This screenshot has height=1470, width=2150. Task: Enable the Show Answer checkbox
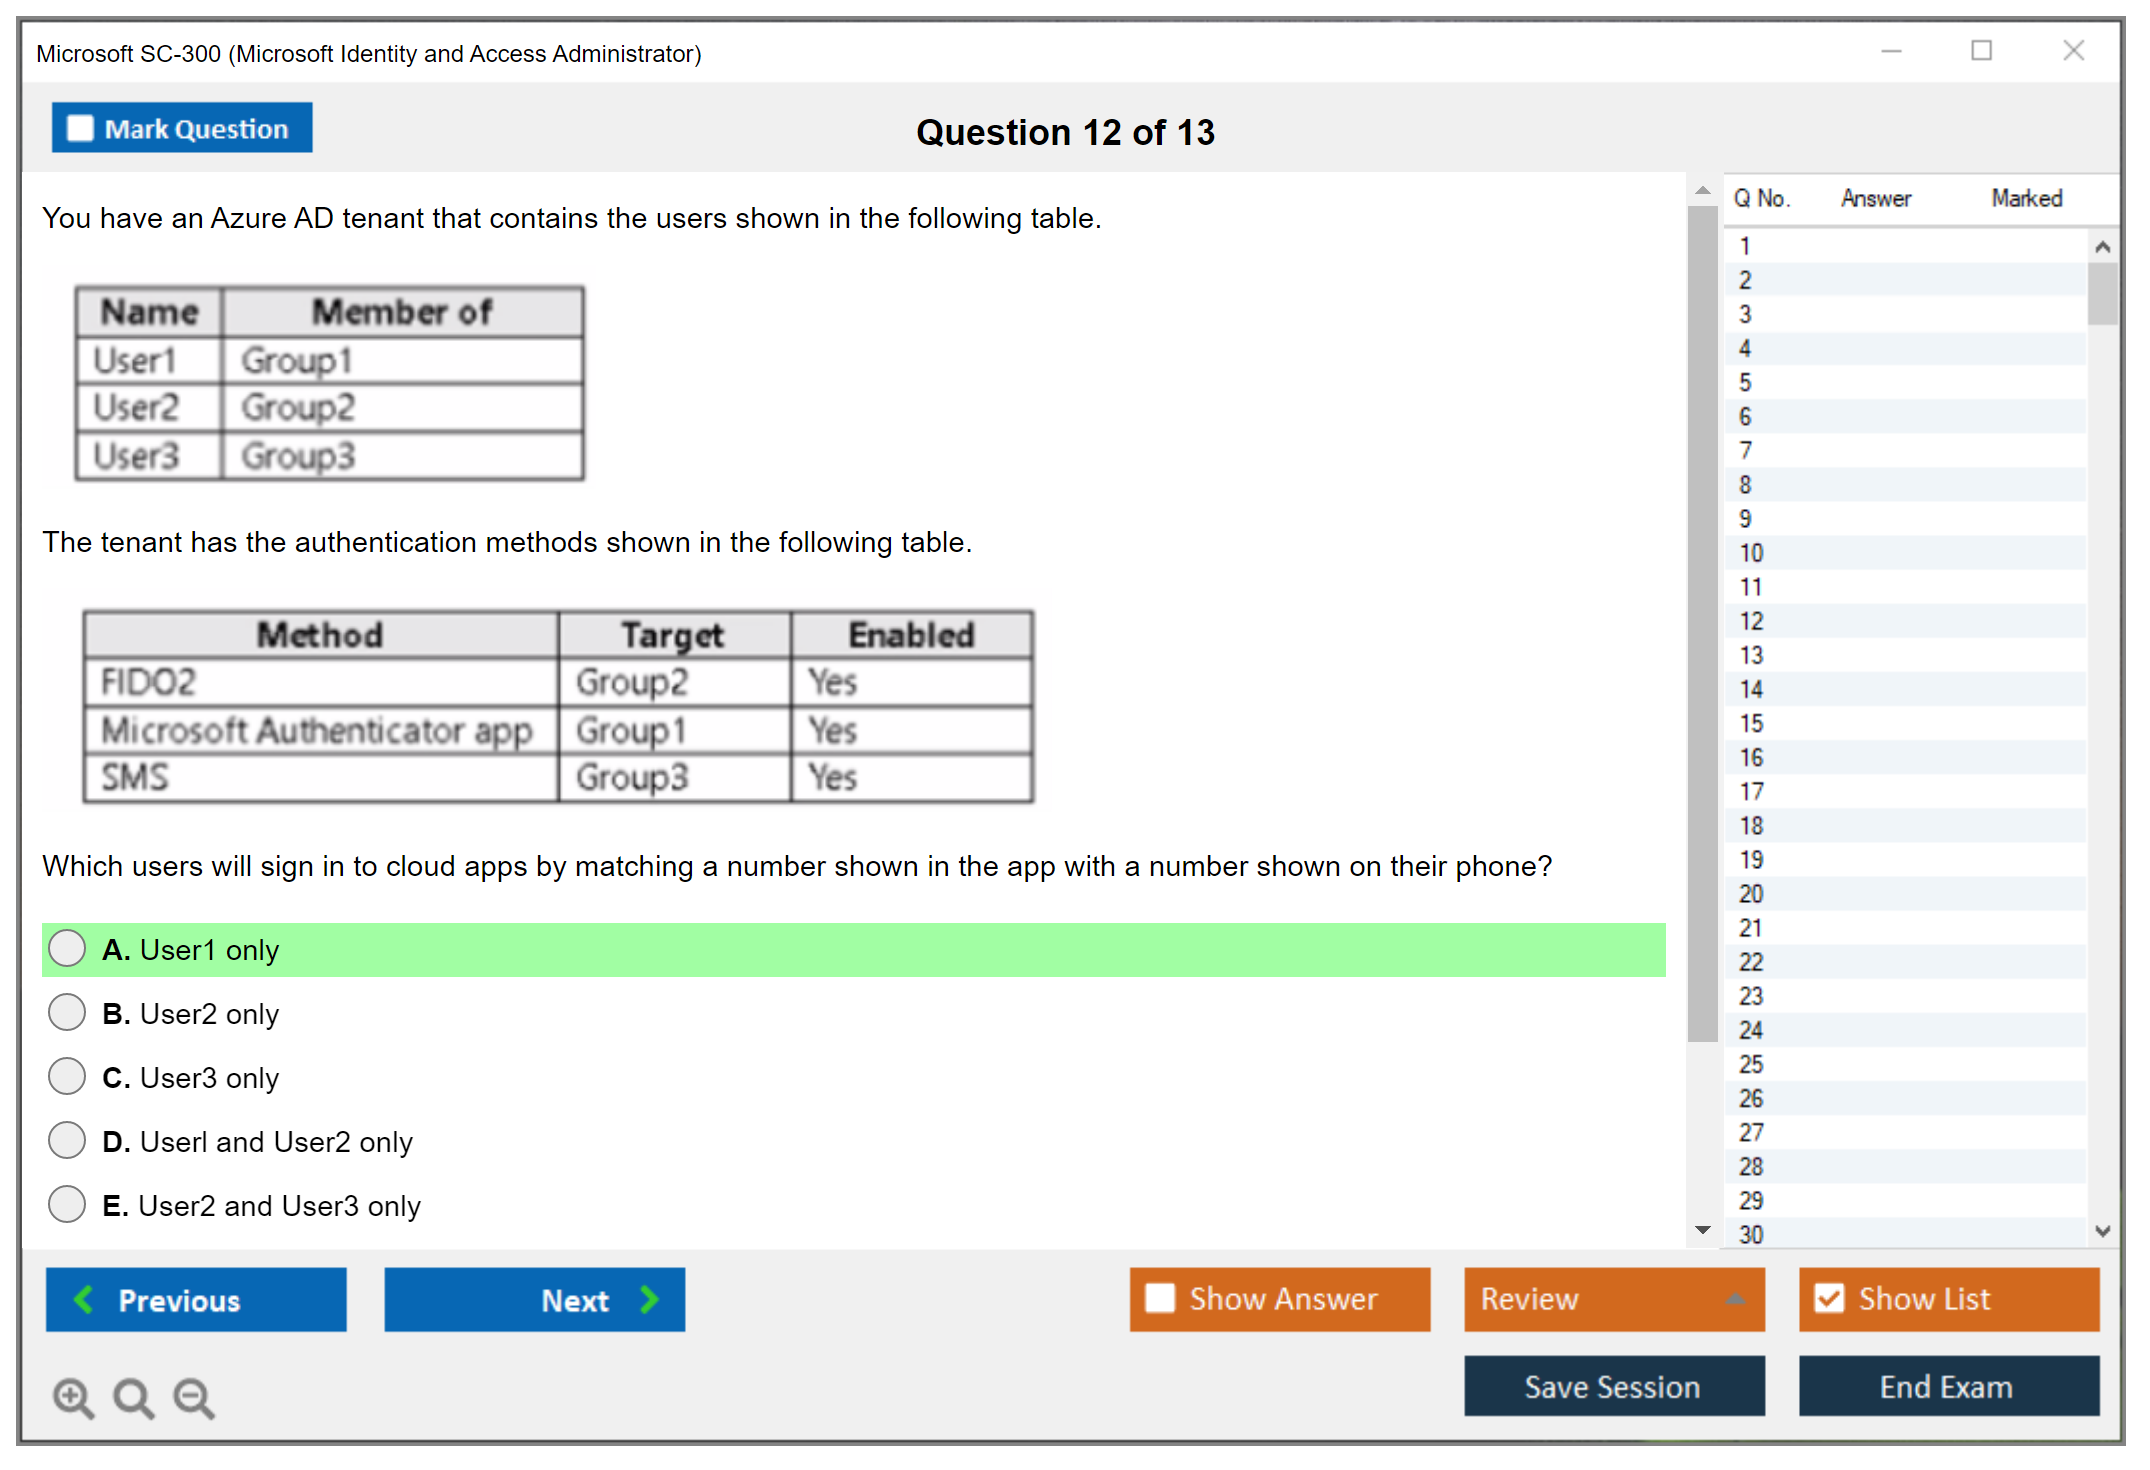point(1160,1298)
